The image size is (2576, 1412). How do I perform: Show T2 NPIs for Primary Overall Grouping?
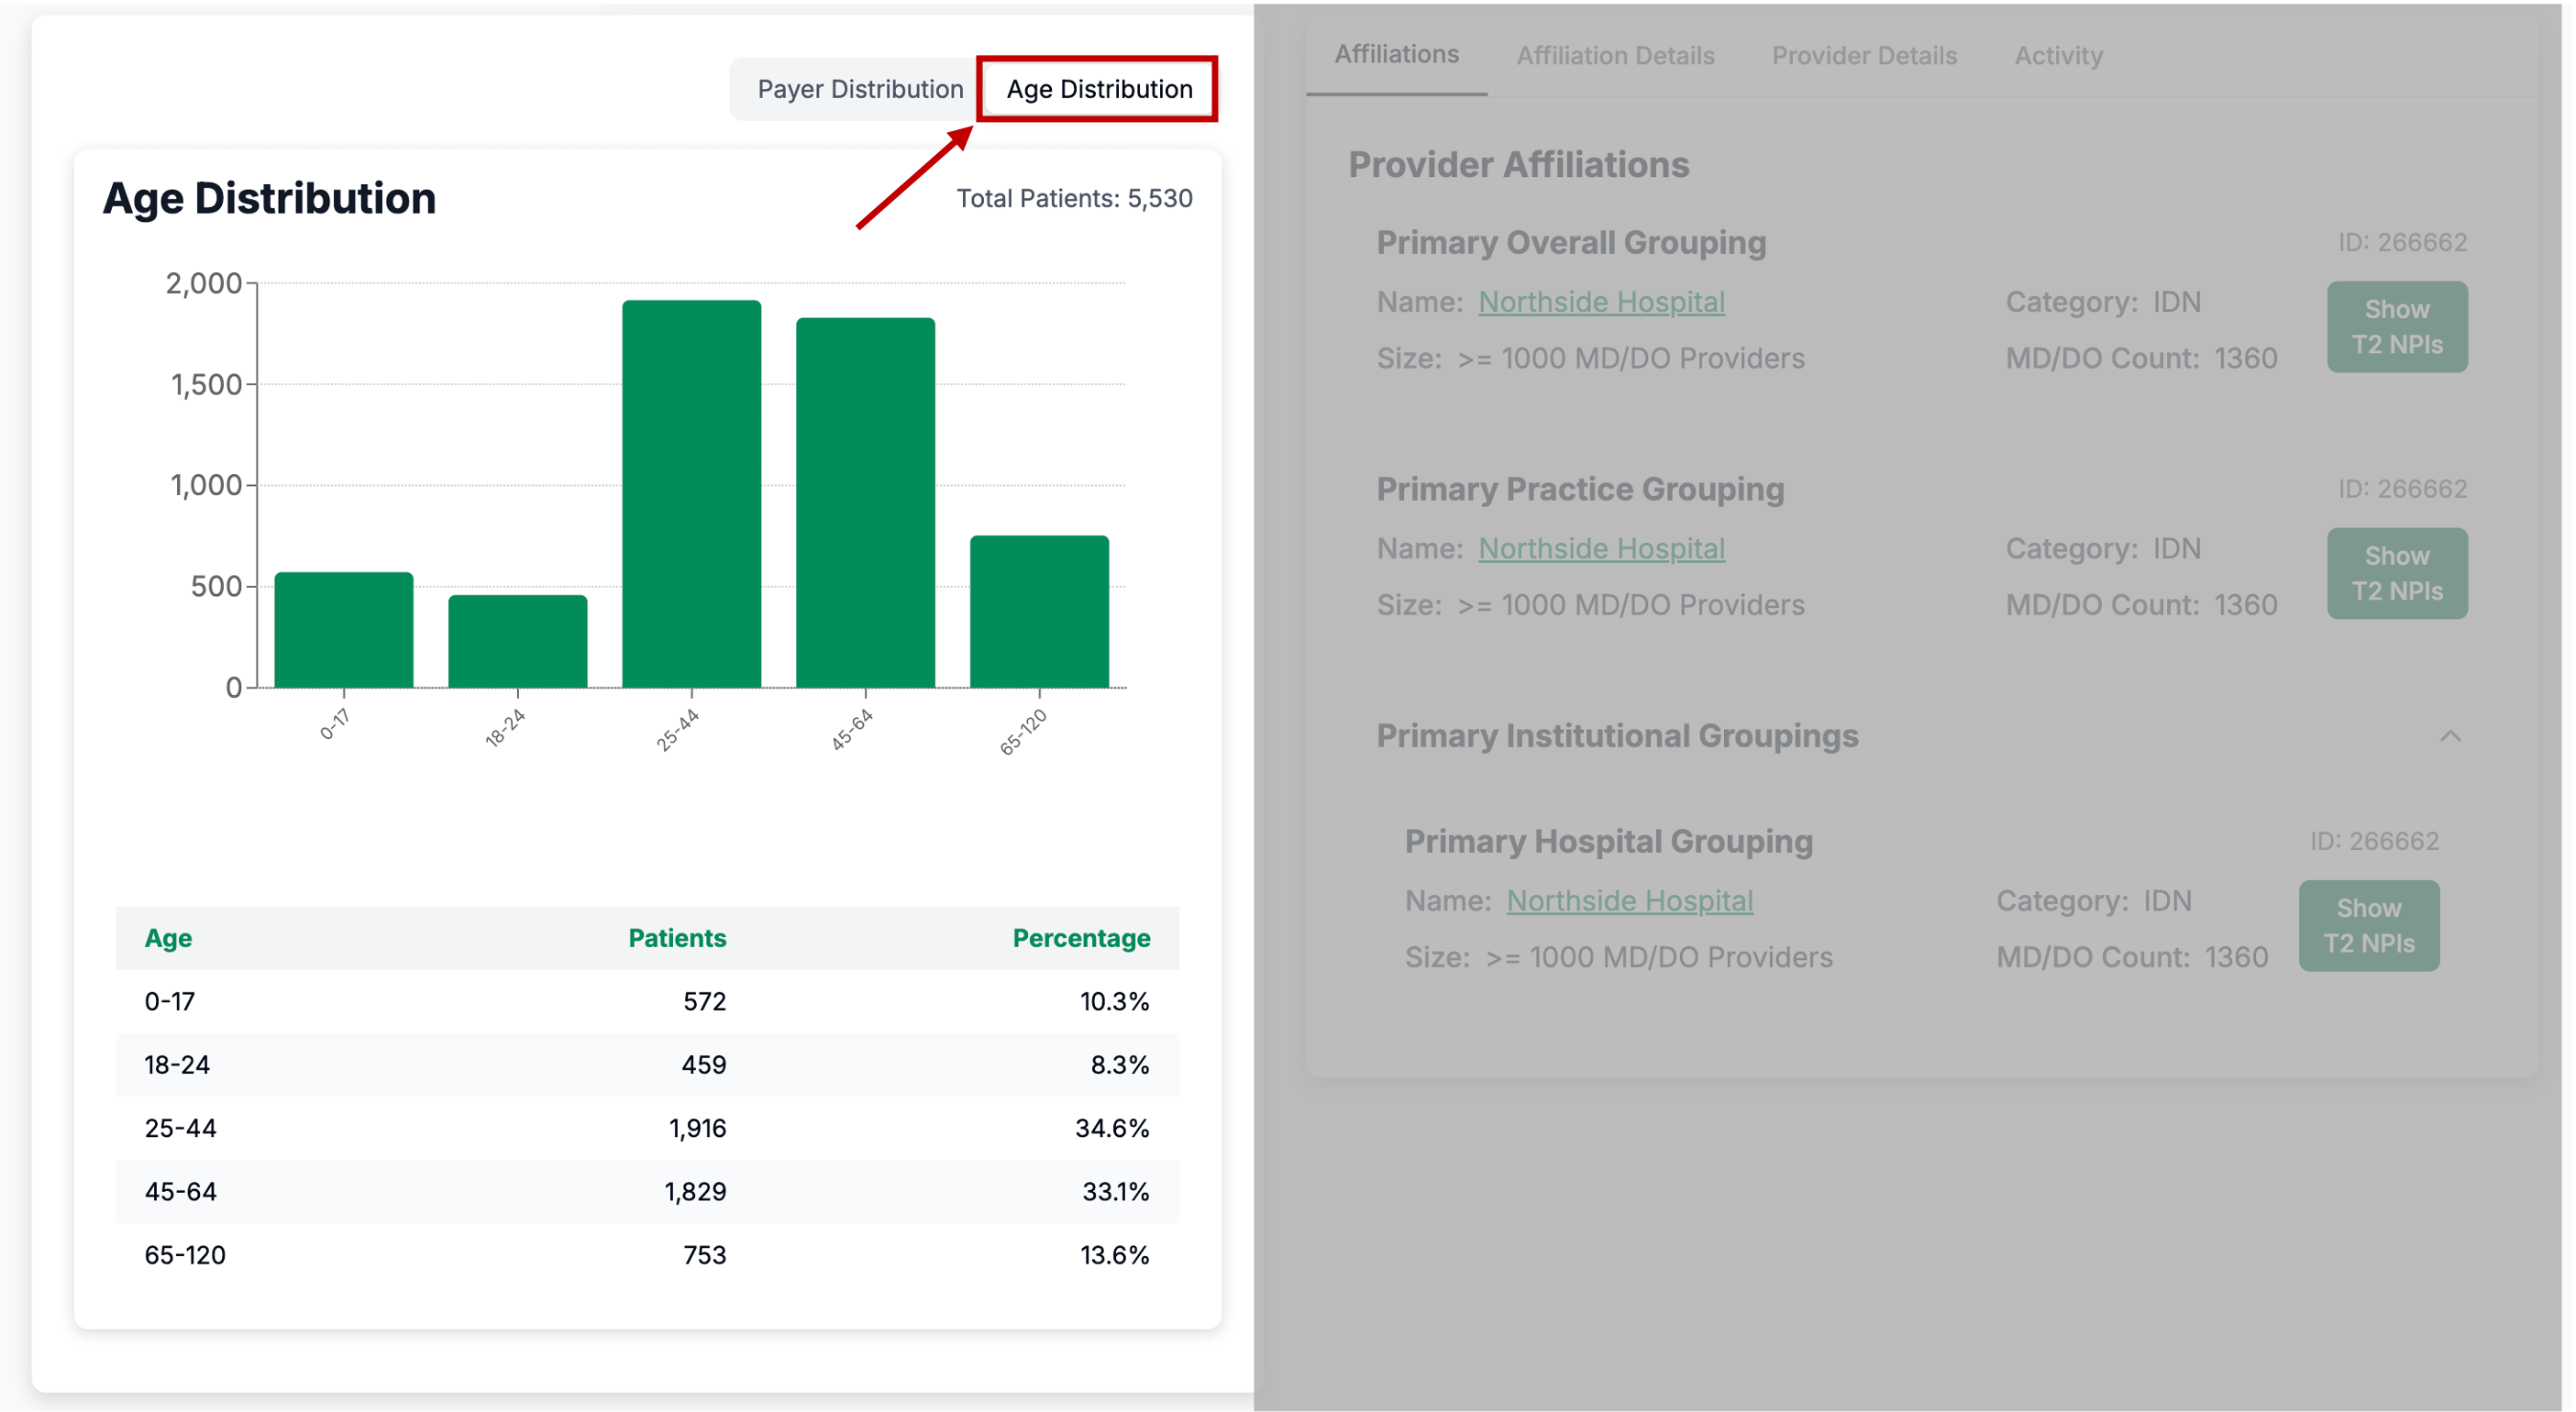[x=2396, y=327]
